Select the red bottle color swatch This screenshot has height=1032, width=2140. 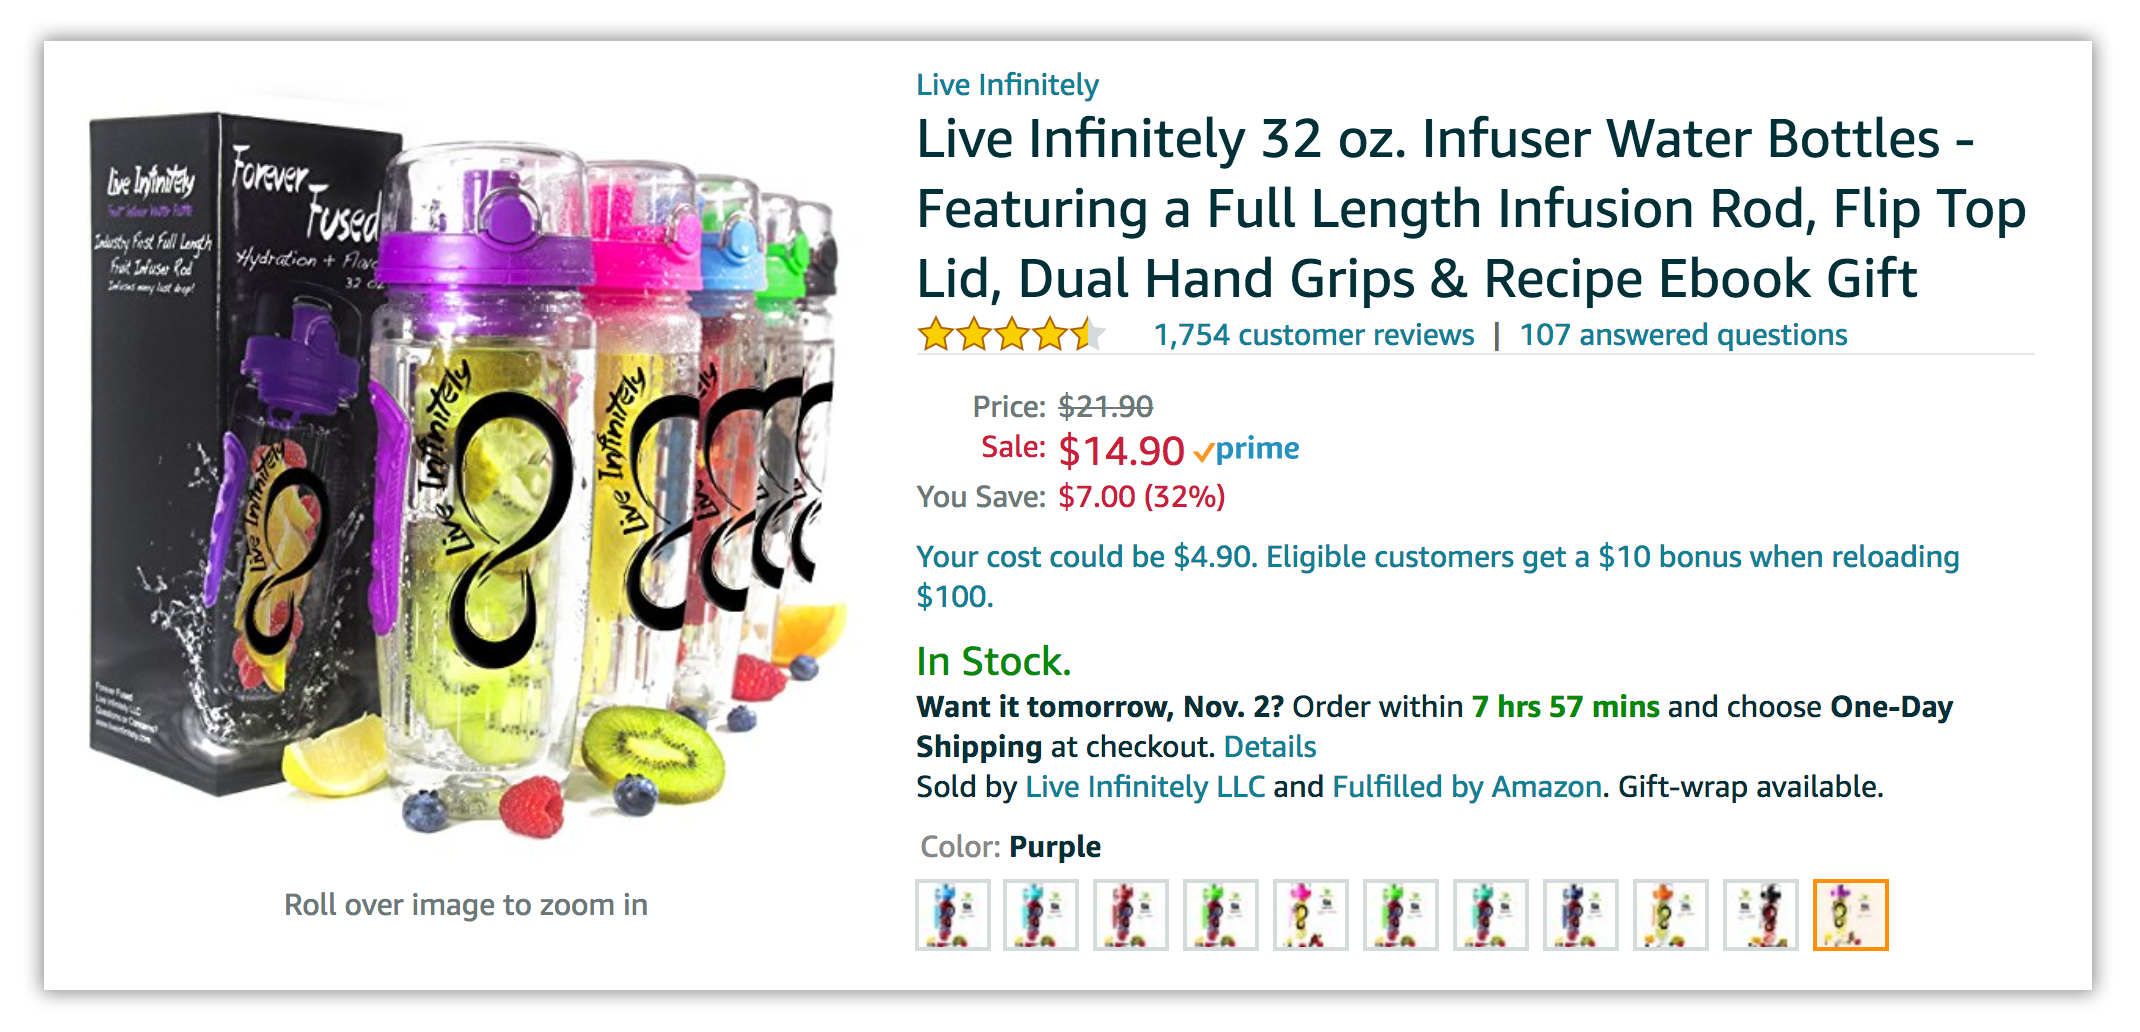[x=1130, y=915]
